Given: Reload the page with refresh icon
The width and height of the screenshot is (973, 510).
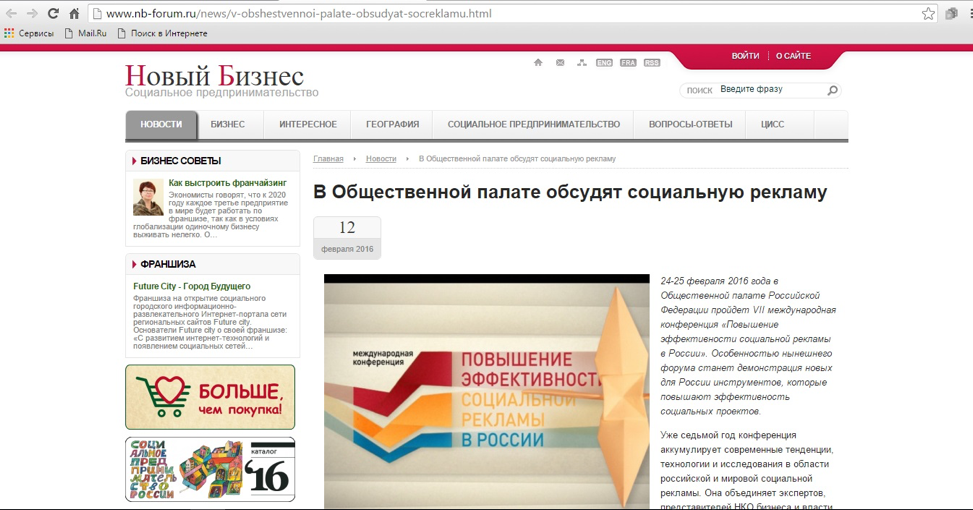Looking at the screenshot, I should (x=53, y=14).
